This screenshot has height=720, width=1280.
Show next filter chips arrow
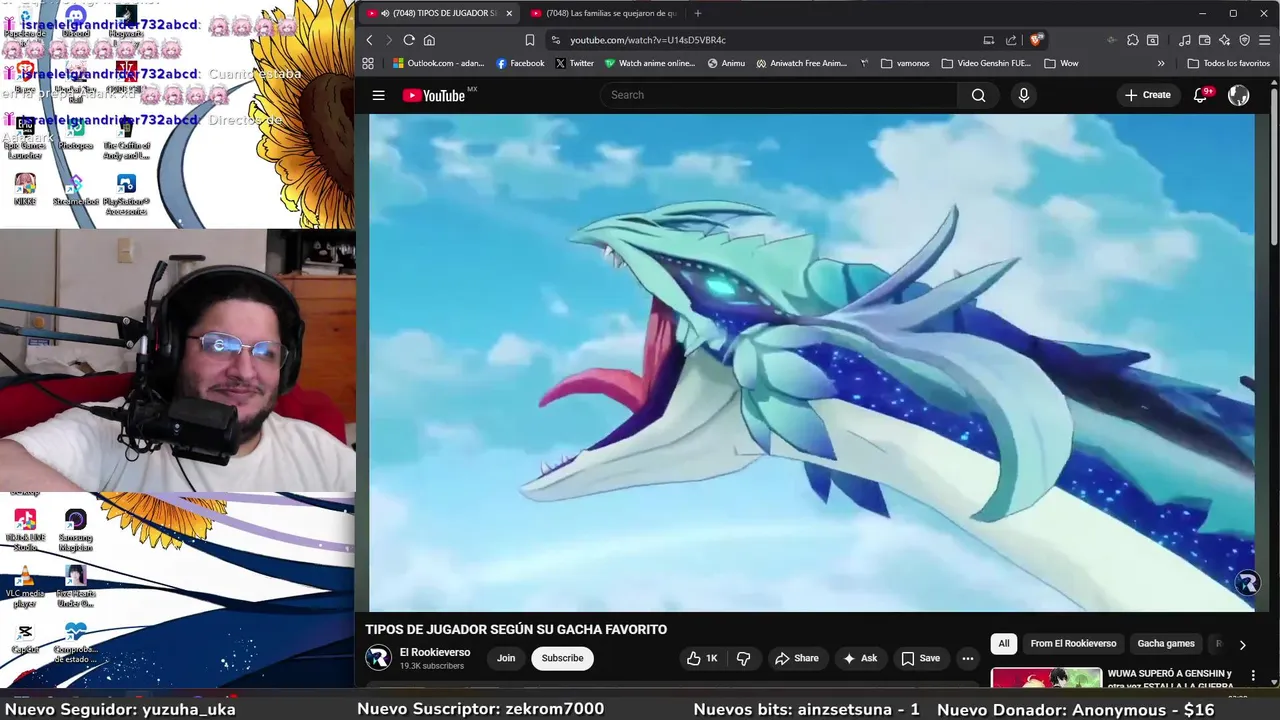pos(1242,645)
